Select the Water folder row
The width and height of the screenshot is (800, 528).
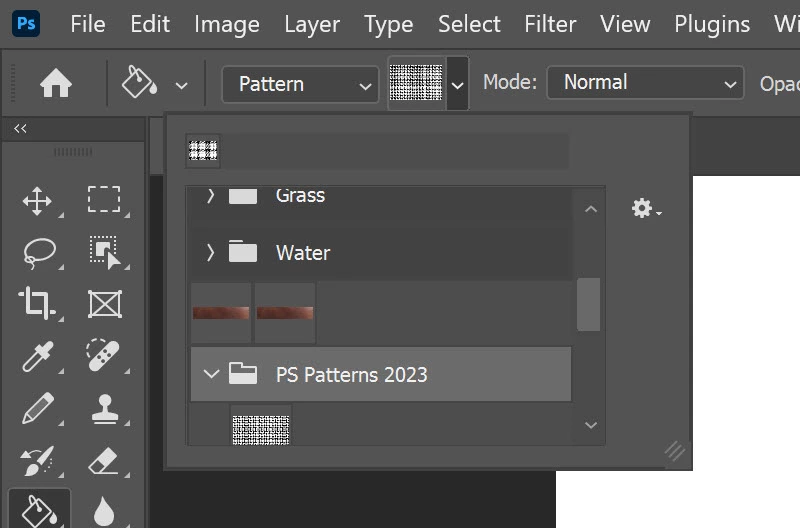pos(381,253)
